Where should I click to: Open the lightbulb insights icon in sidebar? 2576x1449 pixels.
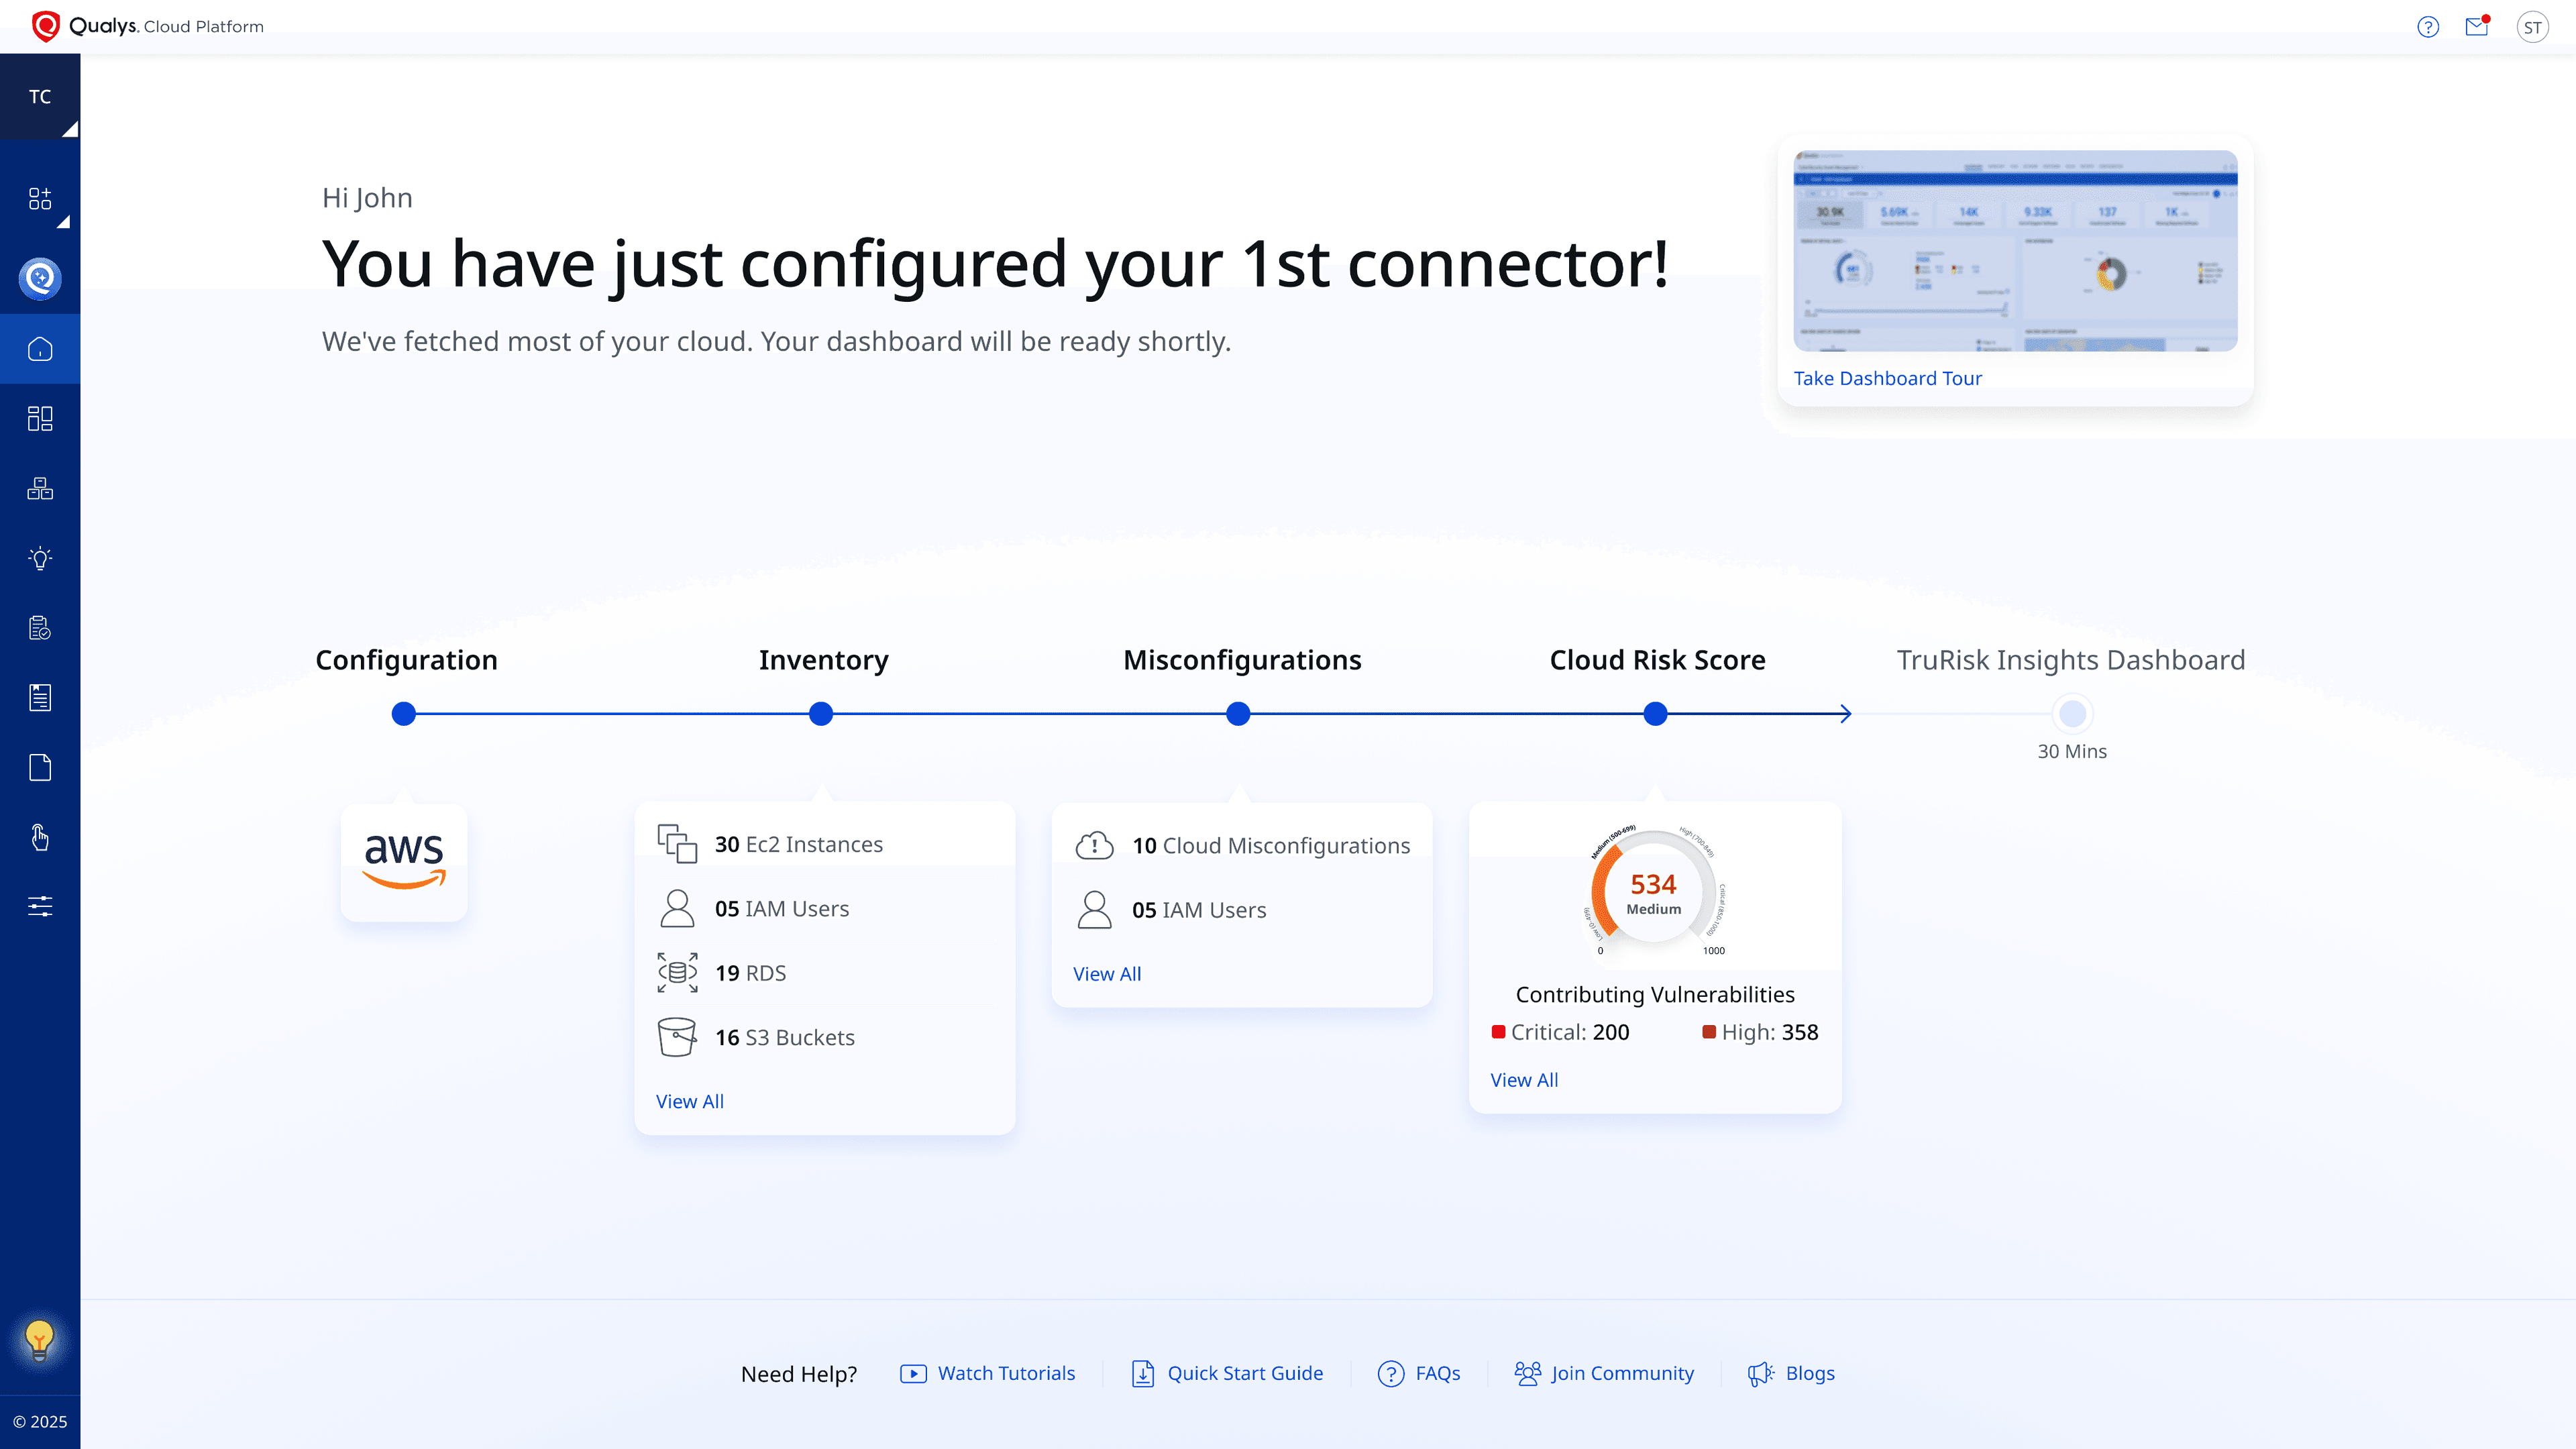pyautogui.click(x=40, y=558)
